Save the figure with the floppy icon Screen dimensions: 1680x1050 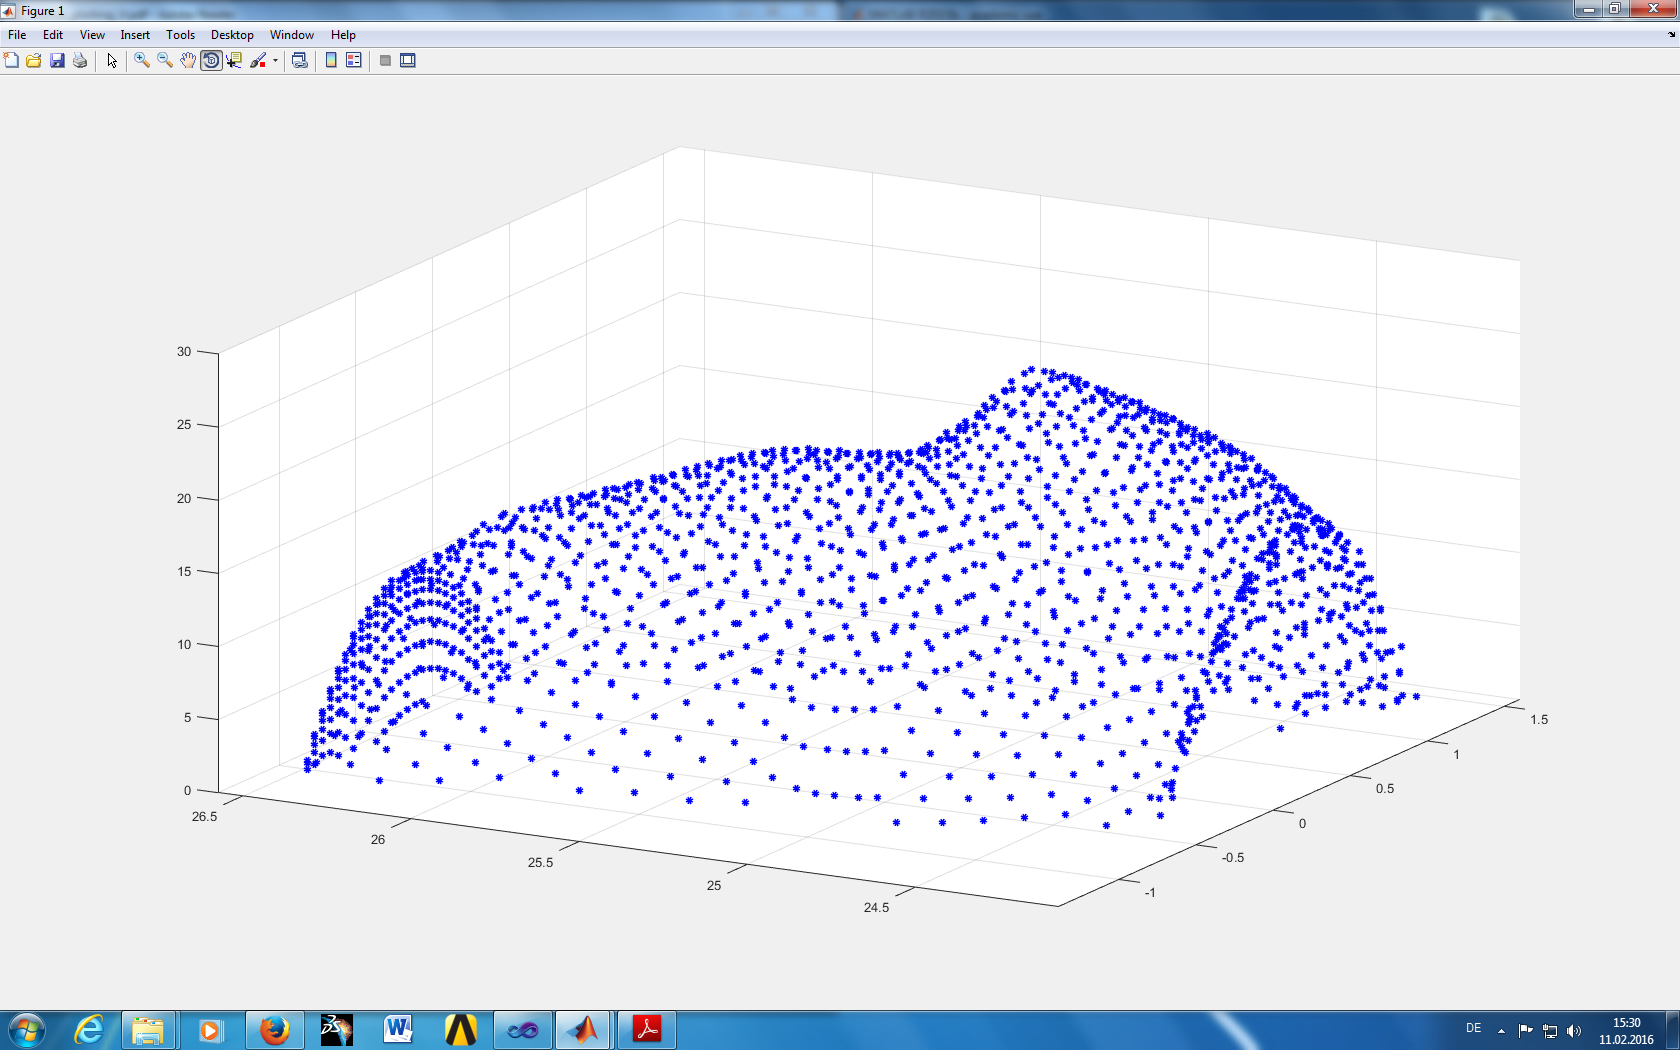[x=57, y=61]
